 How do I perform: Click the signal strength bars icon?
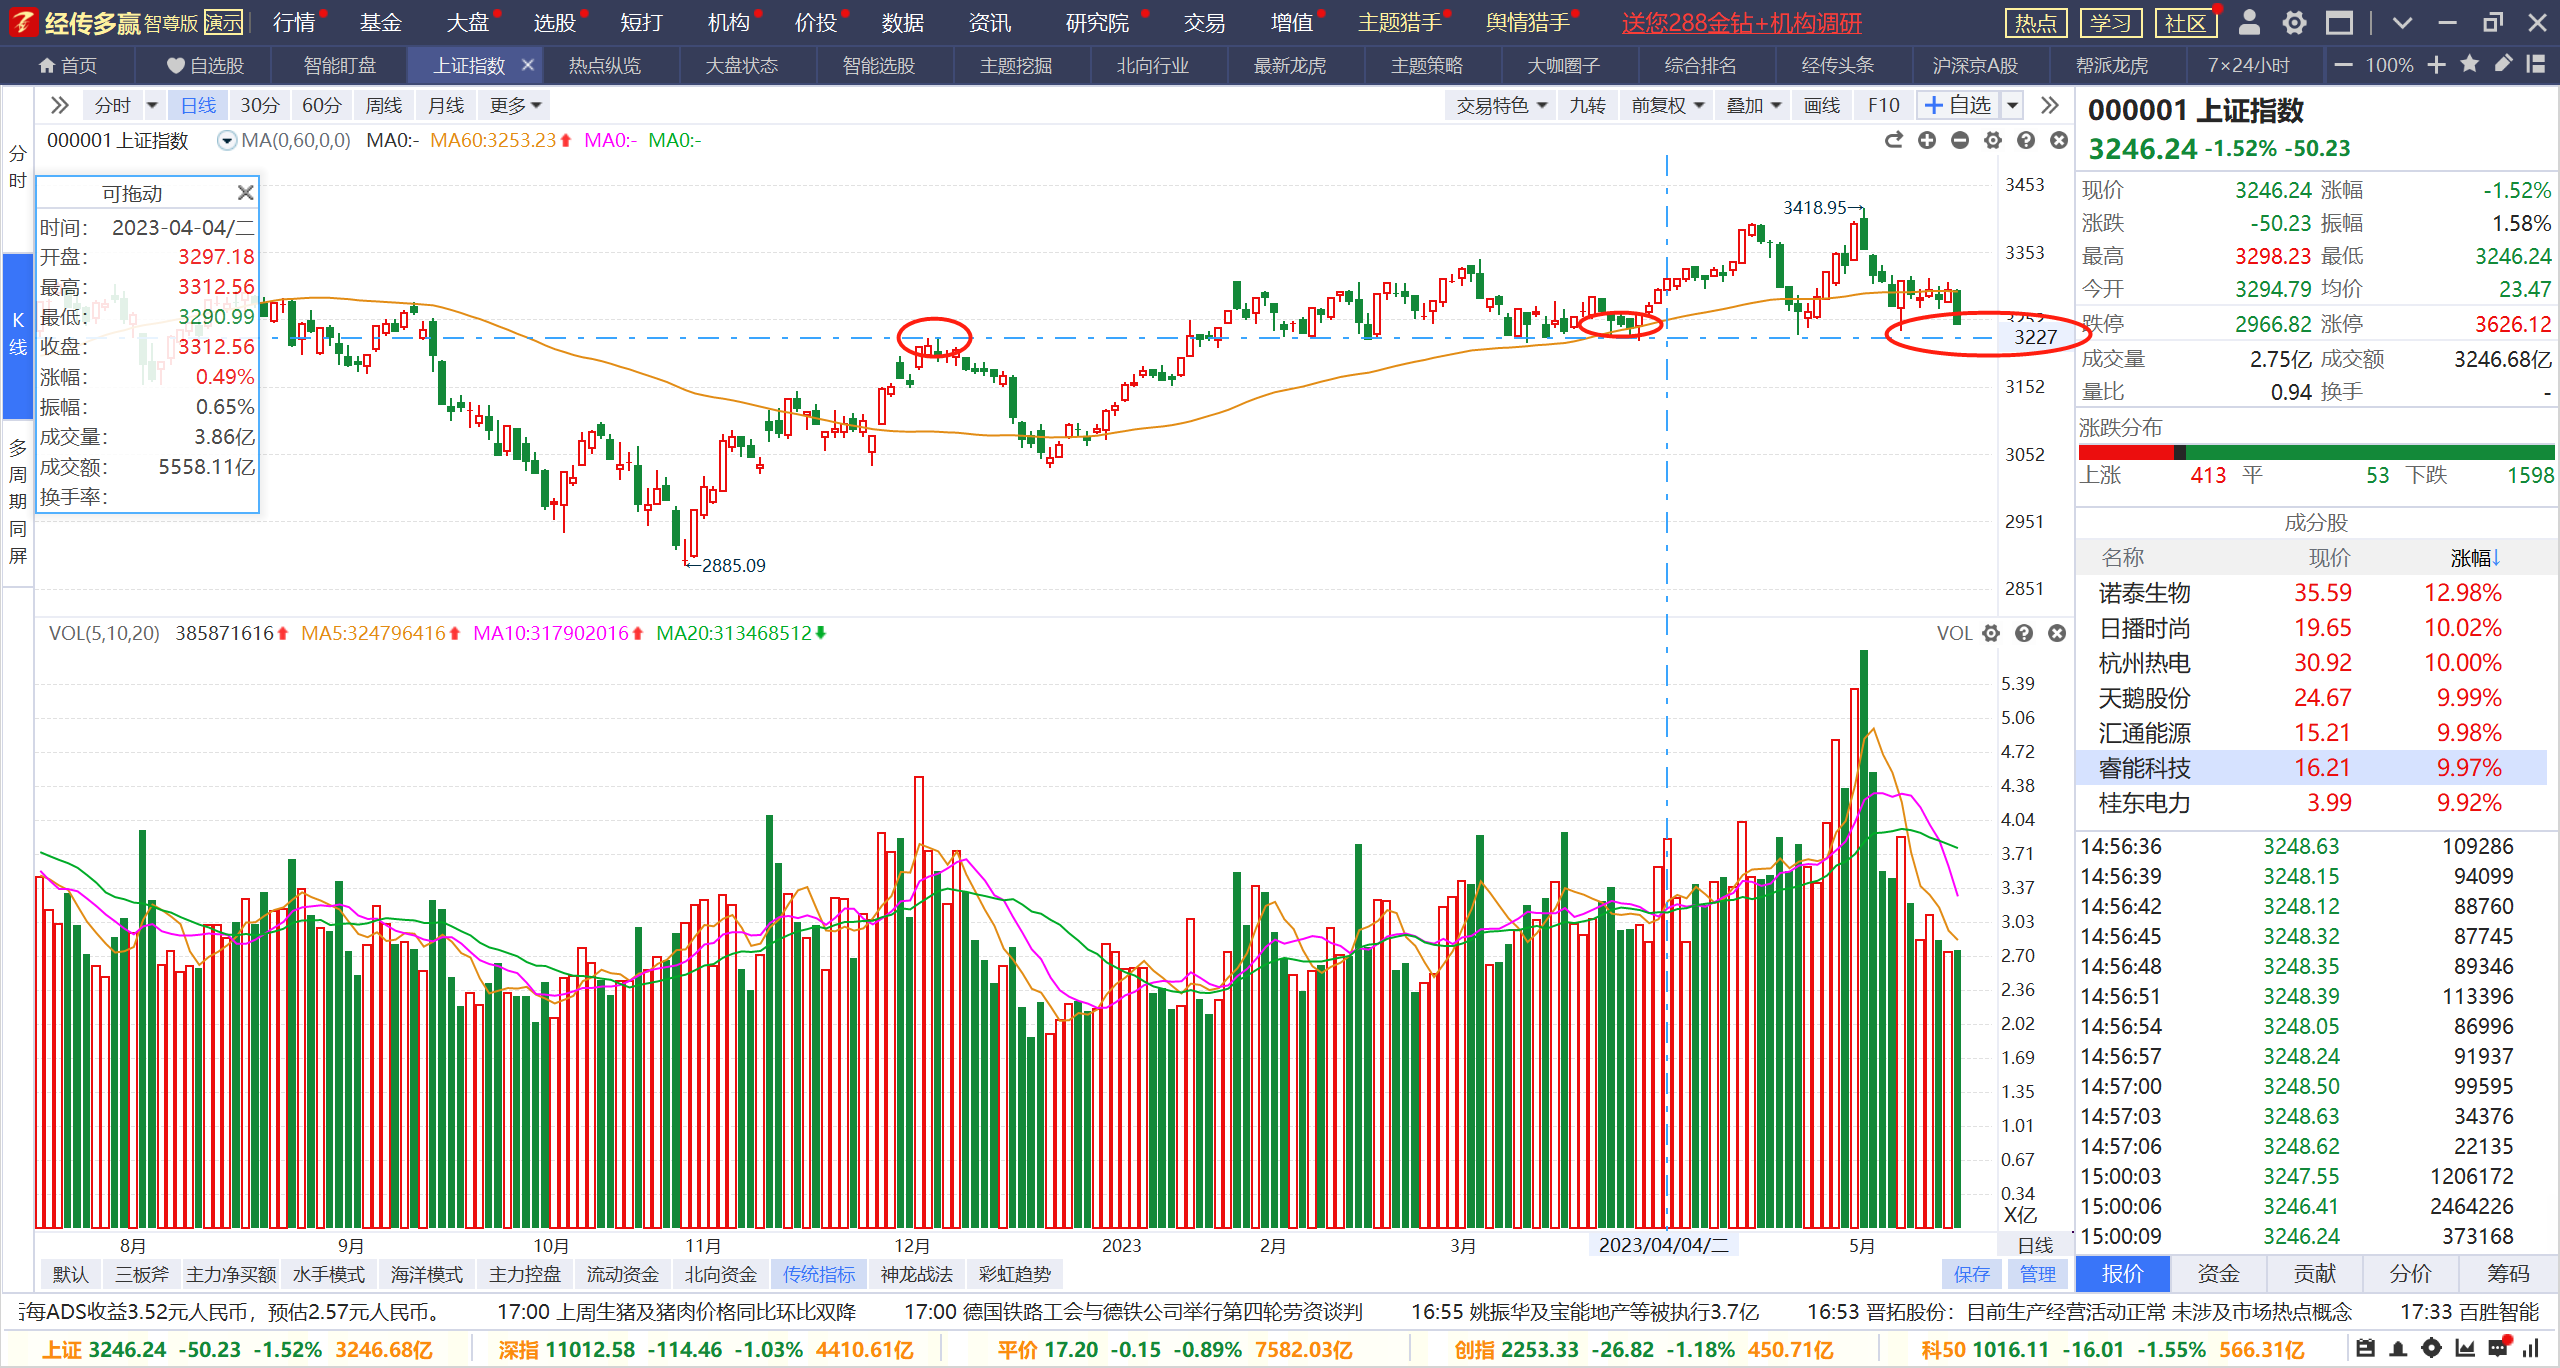click(x=2531, y=1348)
